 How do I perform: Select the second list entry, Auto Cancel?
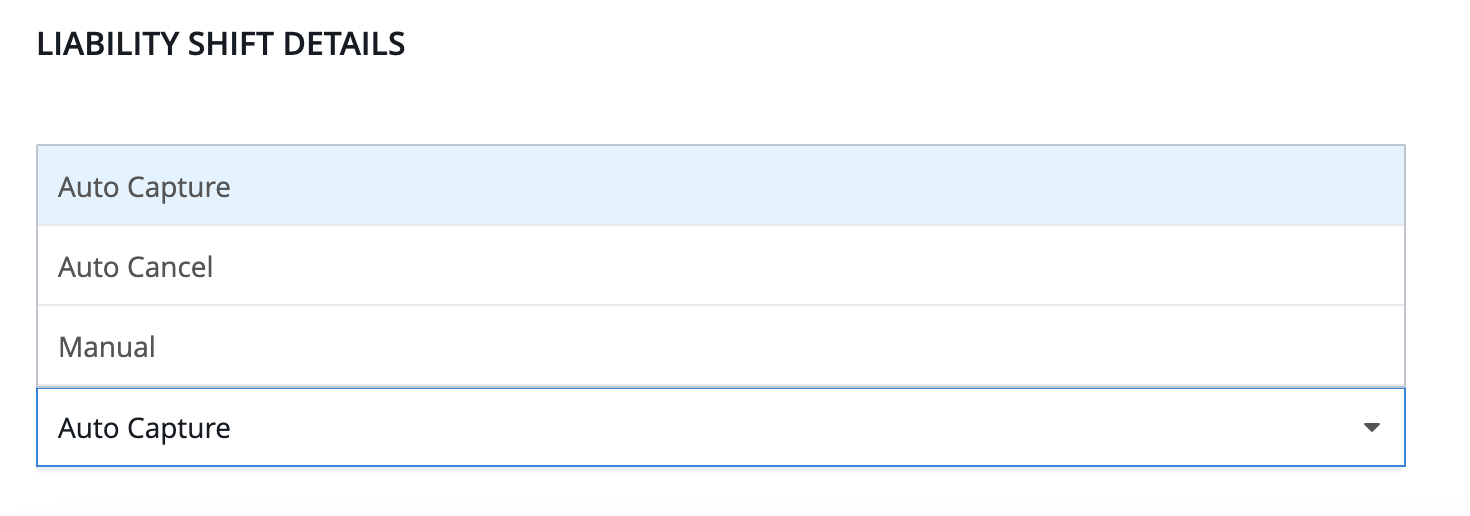pos(720,267)
